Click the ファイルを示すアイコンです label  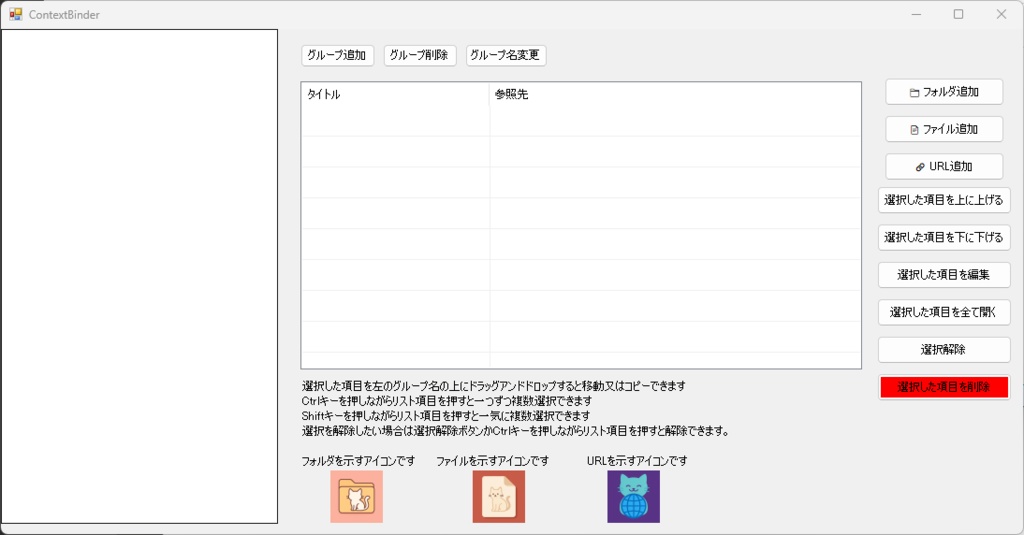click(x=492, y=461)
